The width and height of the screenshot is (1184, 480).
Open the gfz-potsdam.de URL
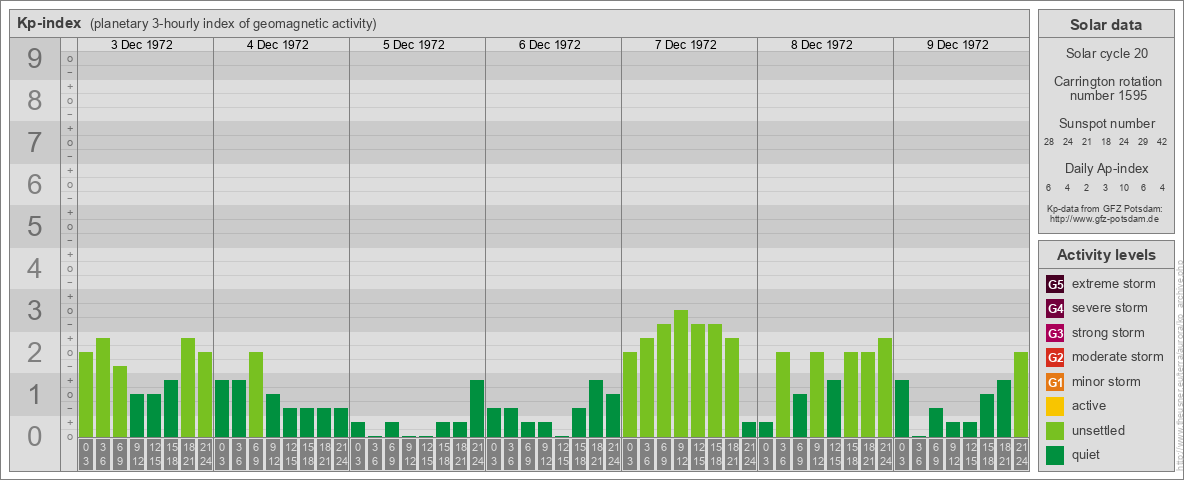click(x=1104, y=219)
